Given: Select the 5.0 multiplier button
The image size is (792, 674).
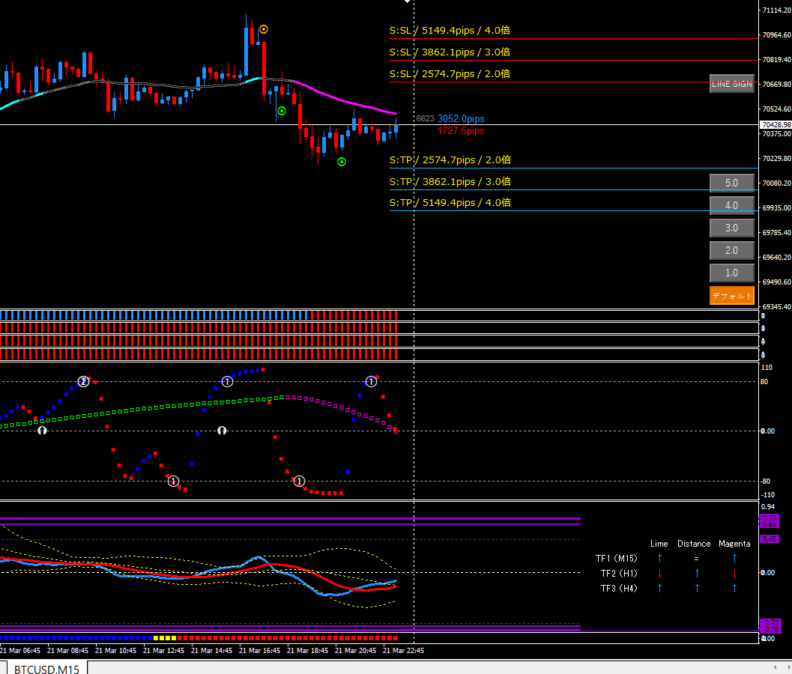Looking at the screenshot, I should [731, 183].
